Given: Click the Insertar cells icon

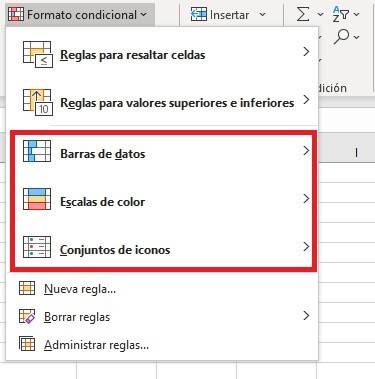Looking at the screenshot, I should click(x=199, y=15).
